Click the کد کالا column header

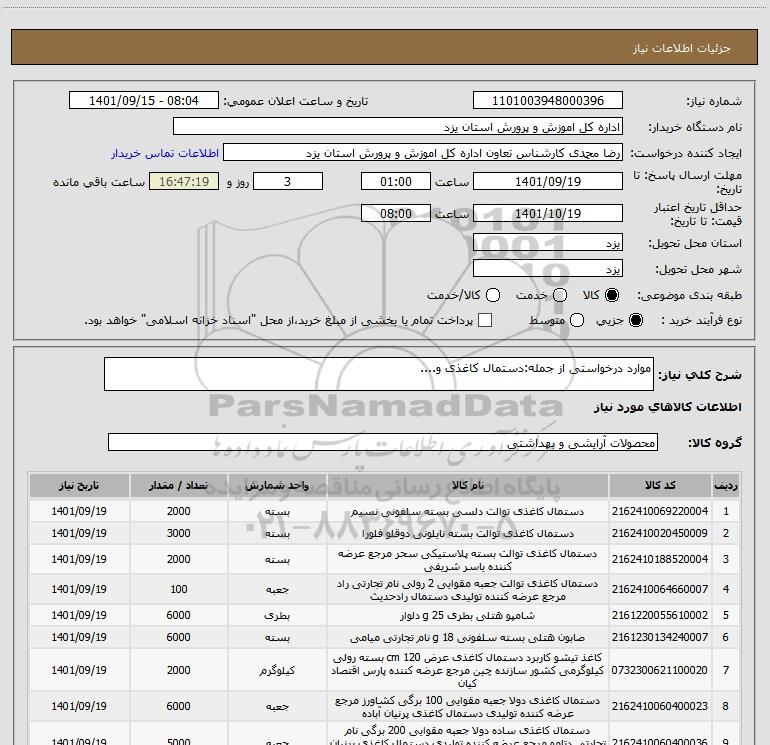660,486
